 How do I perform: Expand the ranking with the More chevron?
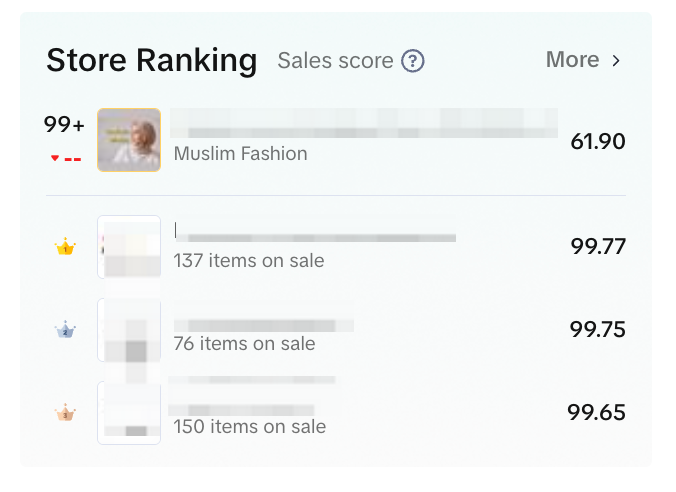pyautogui.click(x=616, y=61)
